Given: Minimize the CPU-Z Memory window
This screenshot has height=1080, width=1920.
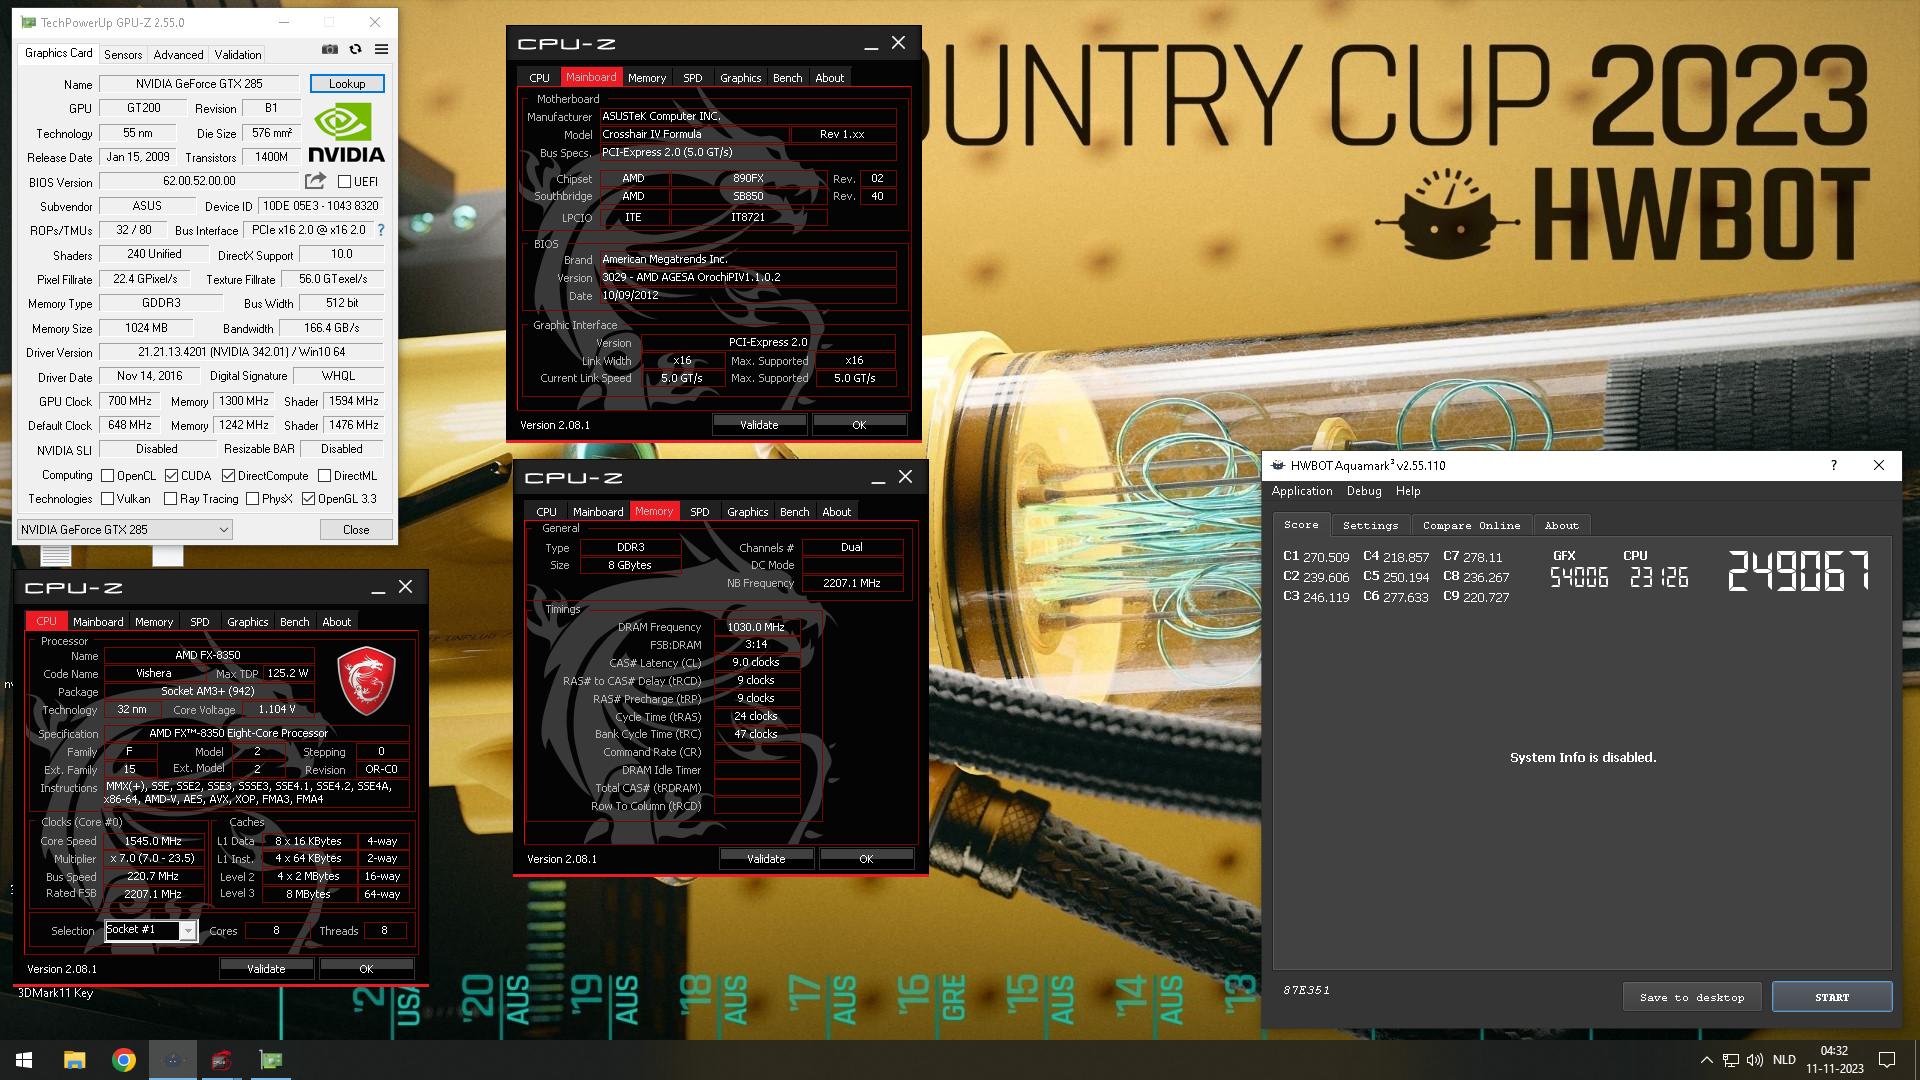Looking at the screenshot, I should pyautogui.click(x=878, y=478).
